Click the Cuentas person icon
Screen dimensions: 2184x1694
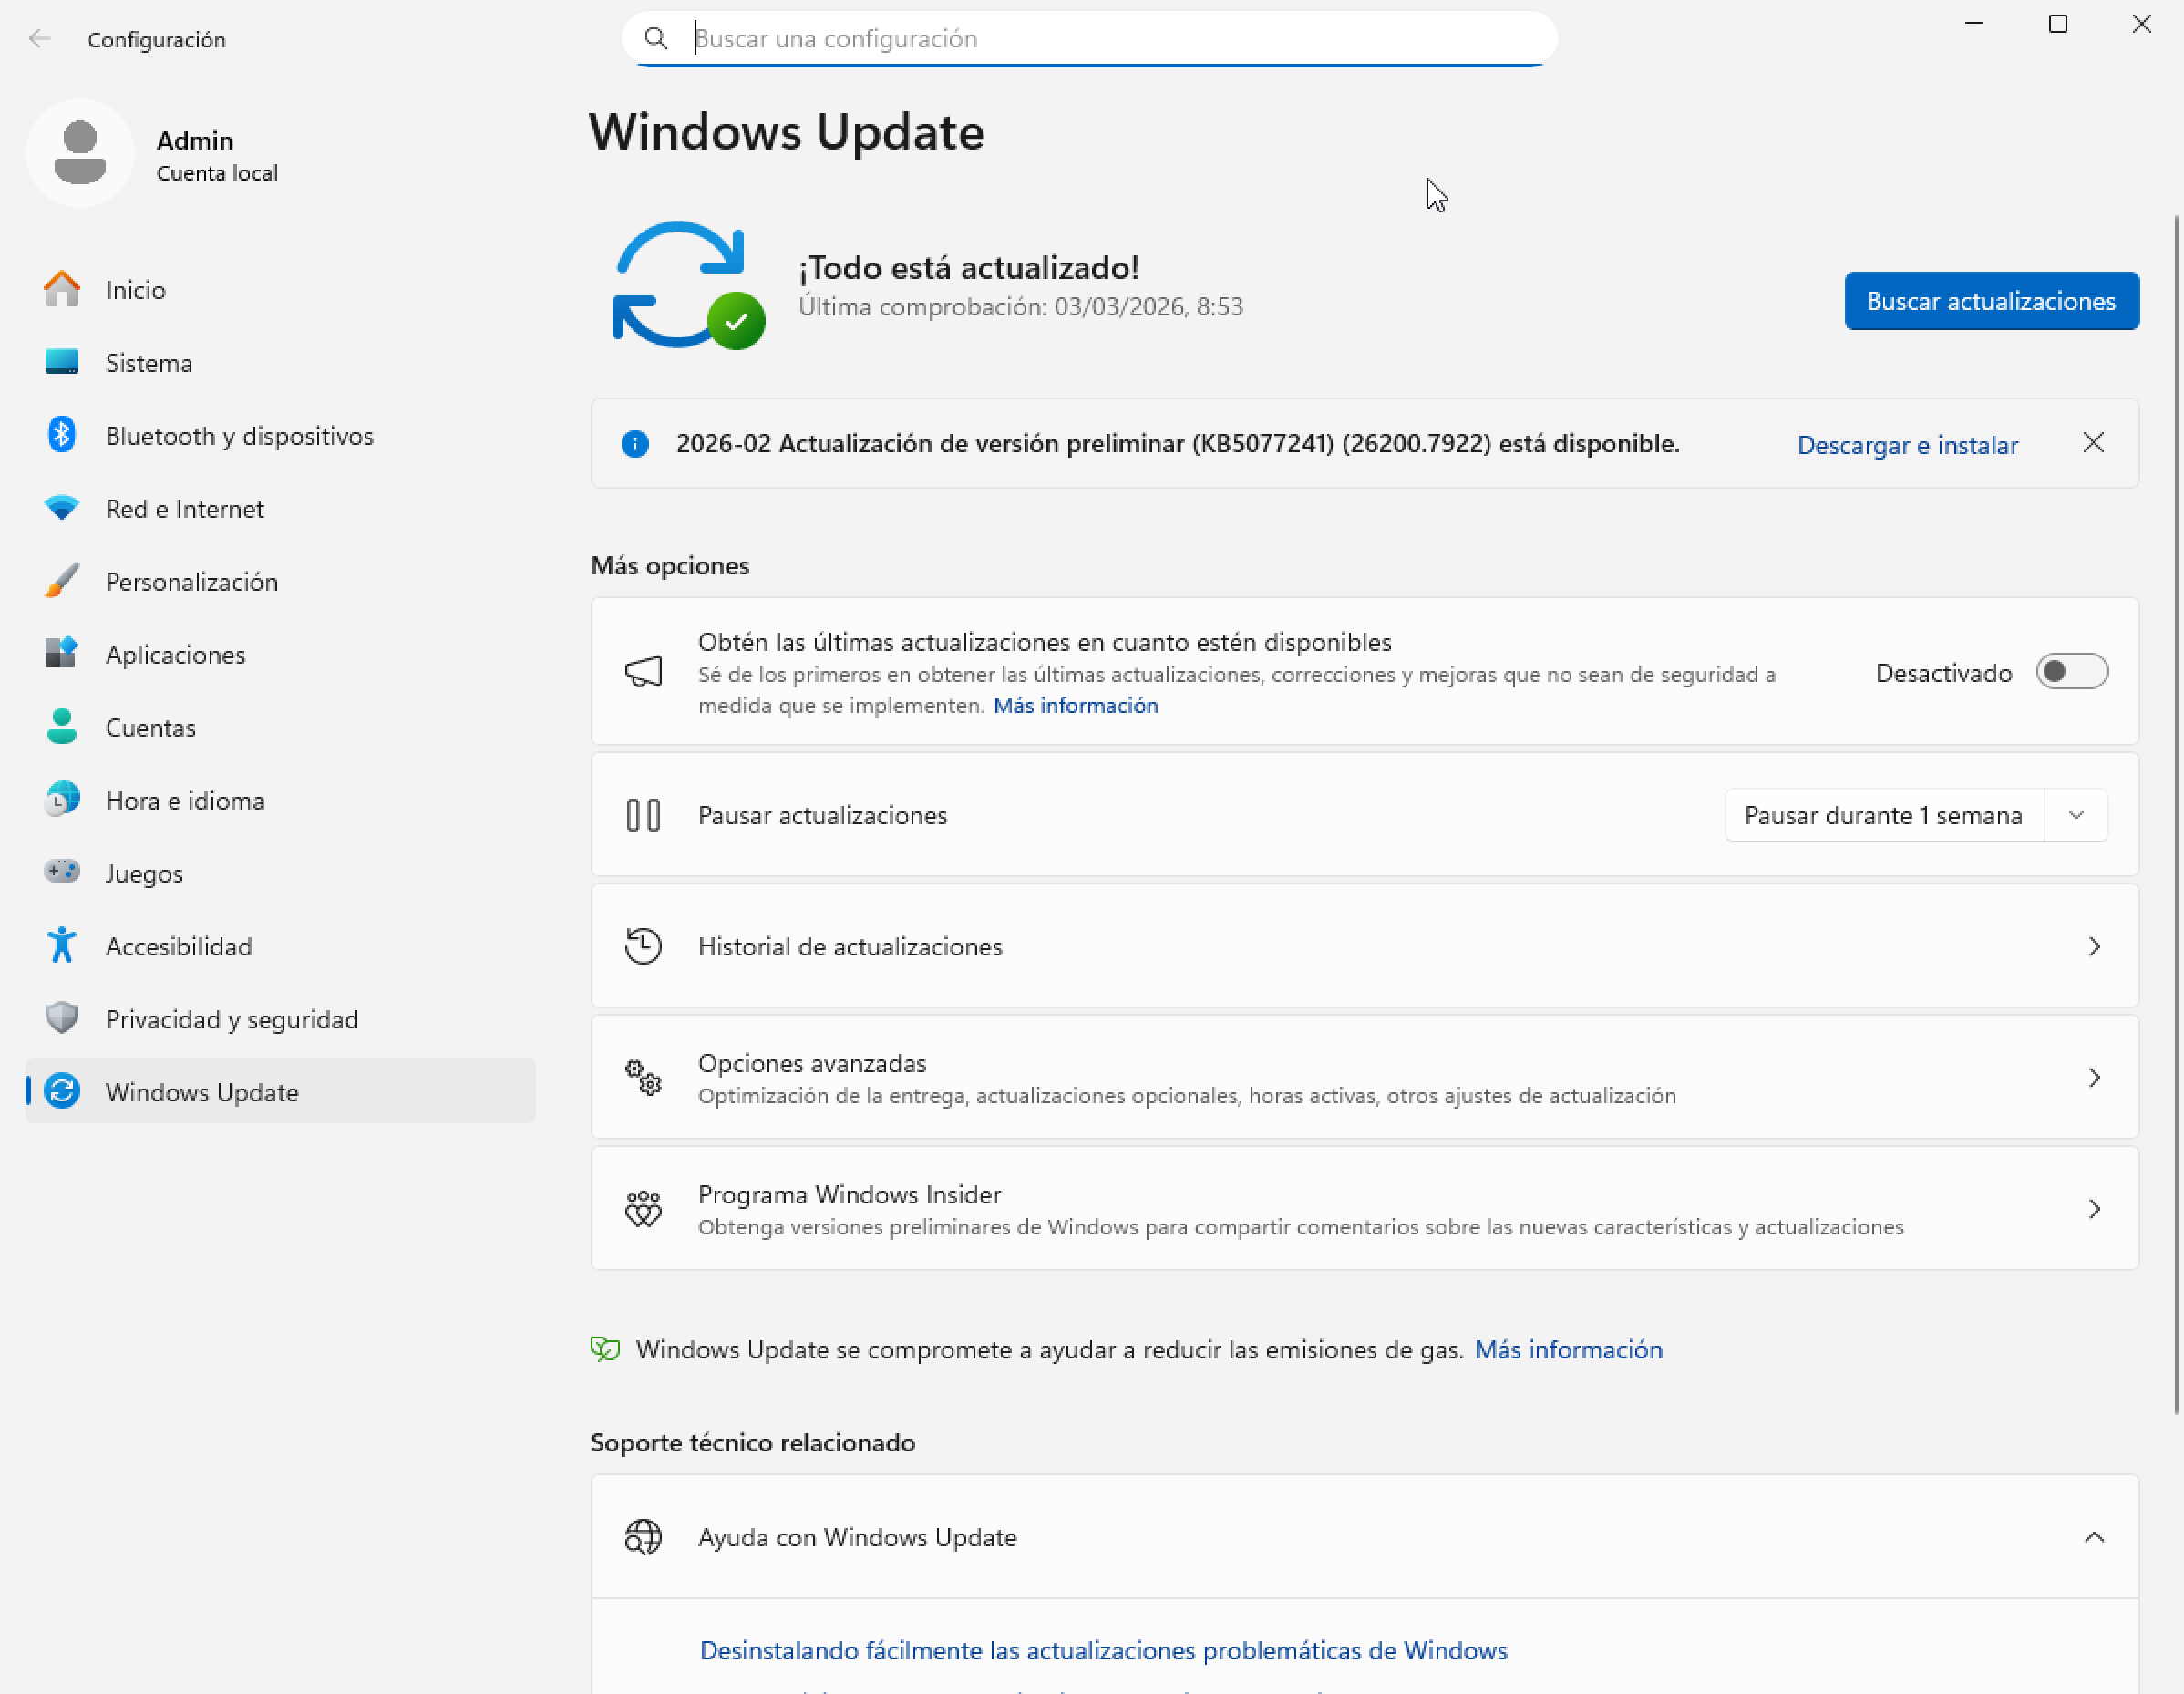62,727
